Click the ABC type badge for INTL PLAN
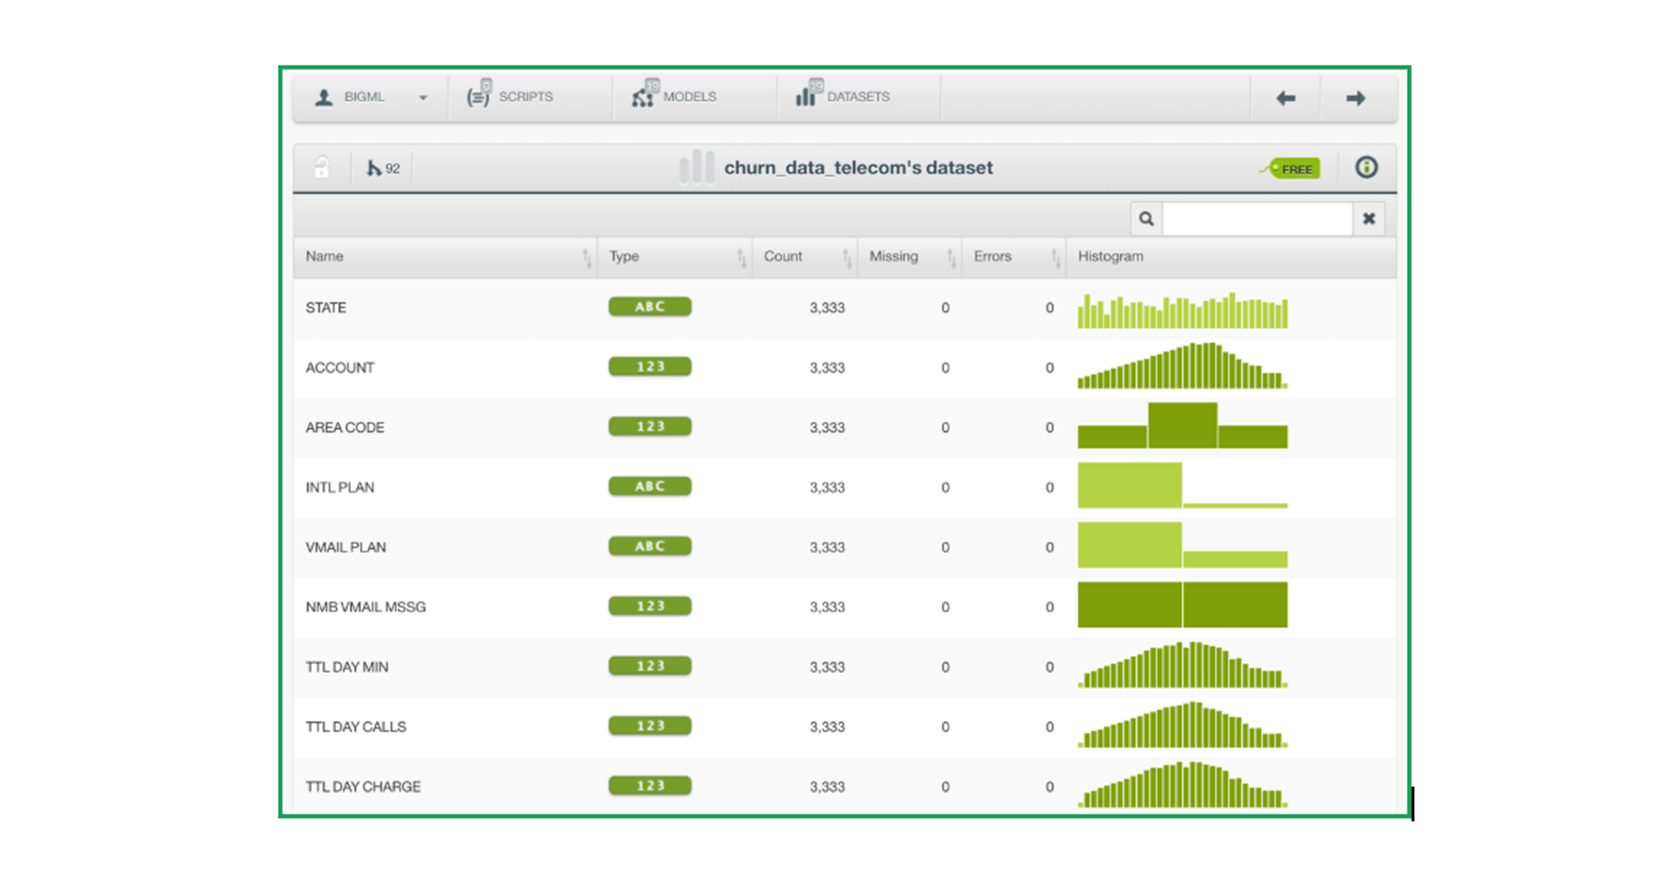The image size is (1660, 880). pos(650,487)
